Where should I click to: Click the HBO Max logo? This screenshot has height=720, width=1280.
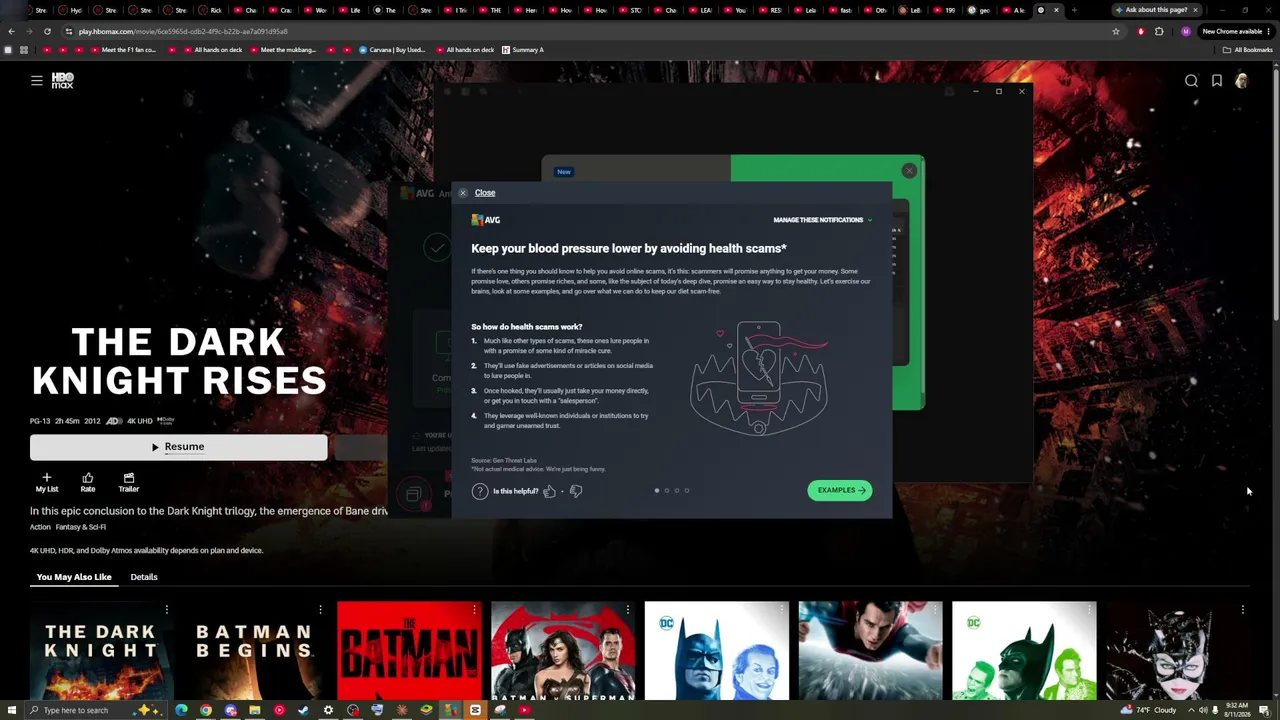coord(62,81)
